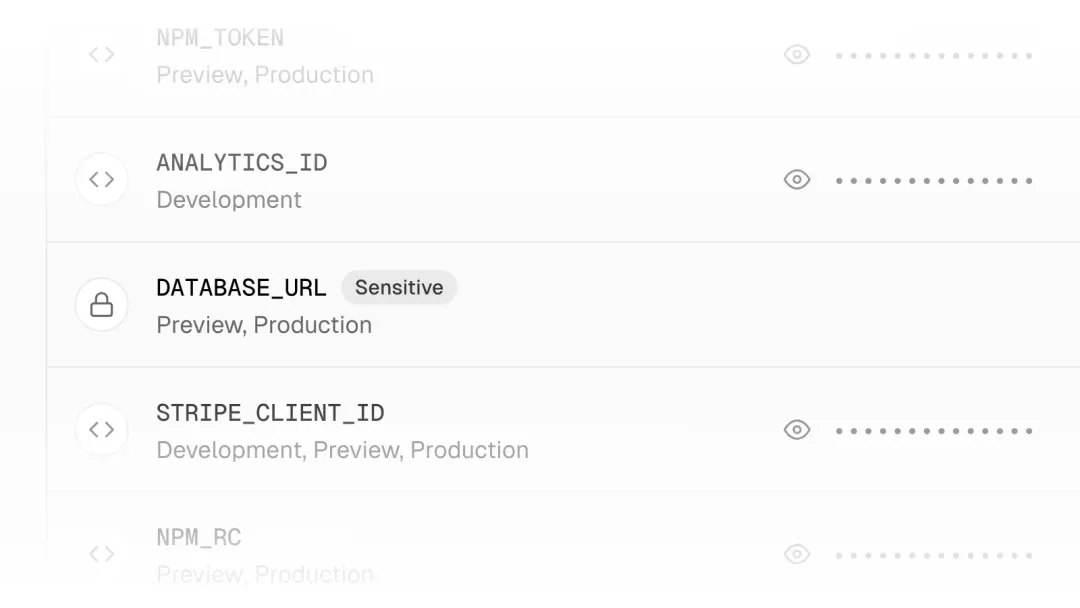1080x608 pixels.
Task: Click the environments text under STRIPE_CLIENT_ID
Action: (x=342, y=450)
